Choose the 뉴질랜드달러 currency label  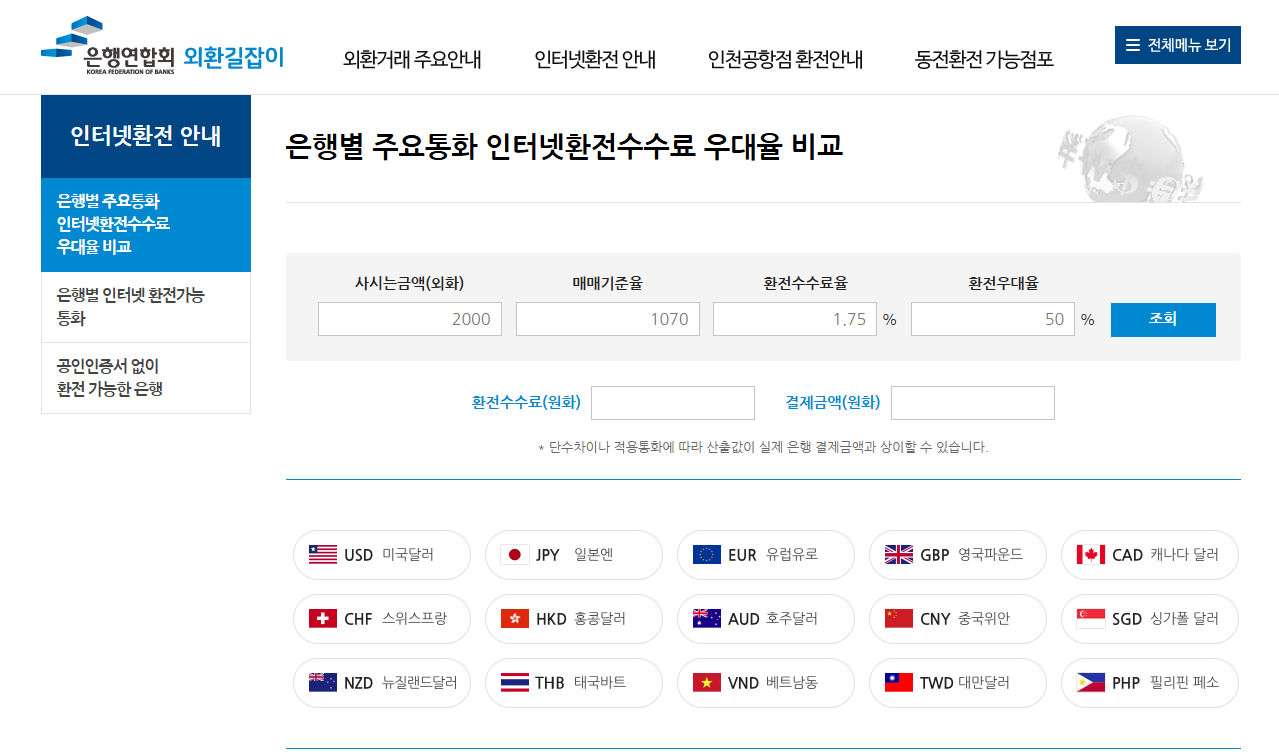[419, 683]
